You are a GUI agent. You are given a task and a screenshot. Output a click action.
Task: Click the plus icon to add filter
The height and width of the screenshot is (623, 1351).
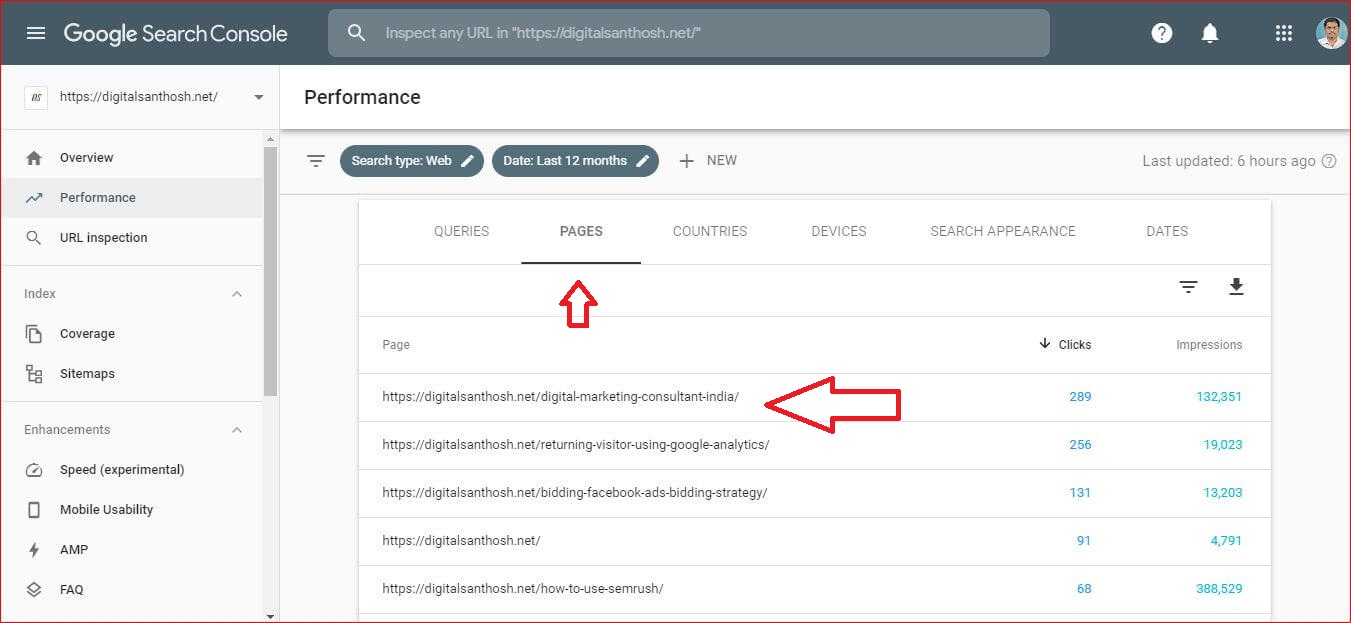[x=686, y=161]
